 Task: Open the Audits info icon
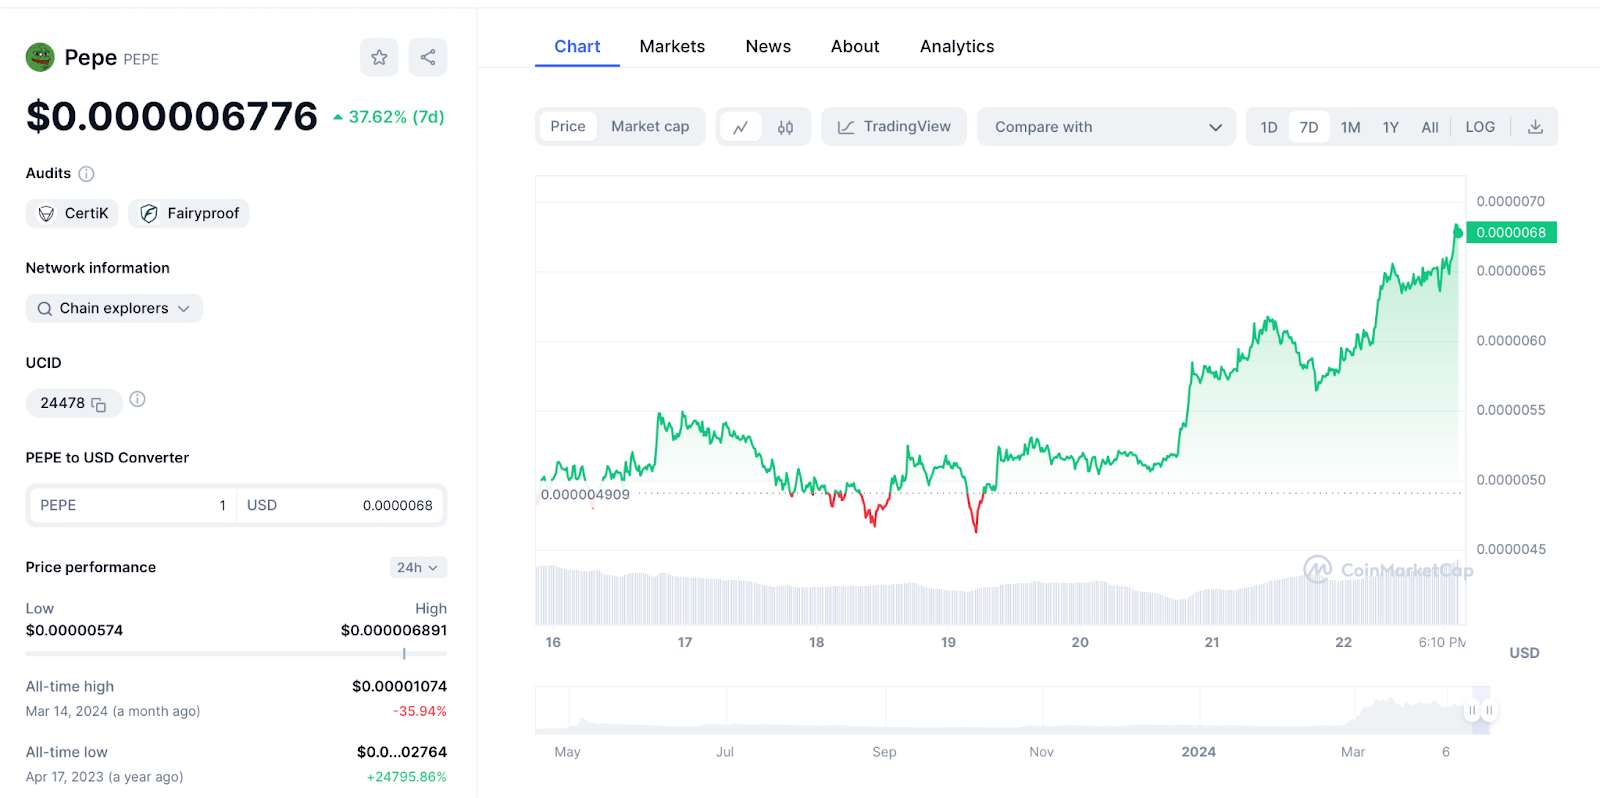[x=87, y=174]
